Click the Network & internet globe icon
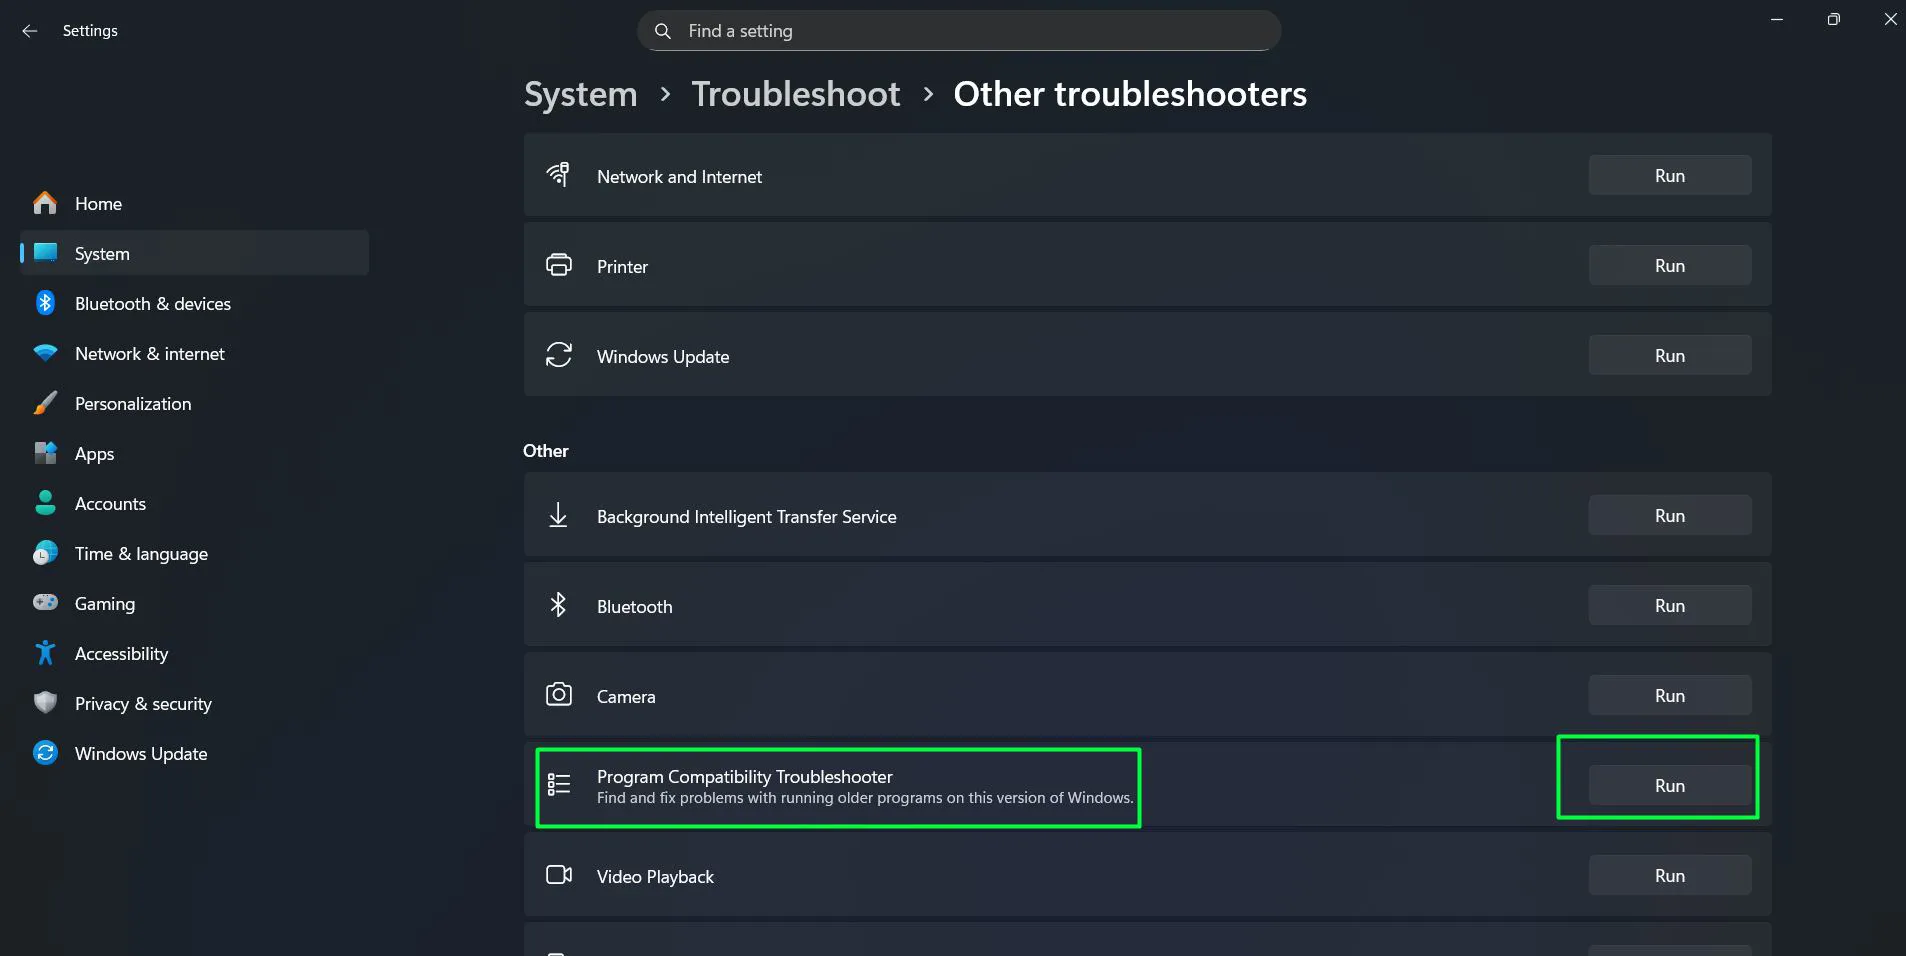Image resolution: width=1906 pixels, height=956 pixels. coord(45,353)
